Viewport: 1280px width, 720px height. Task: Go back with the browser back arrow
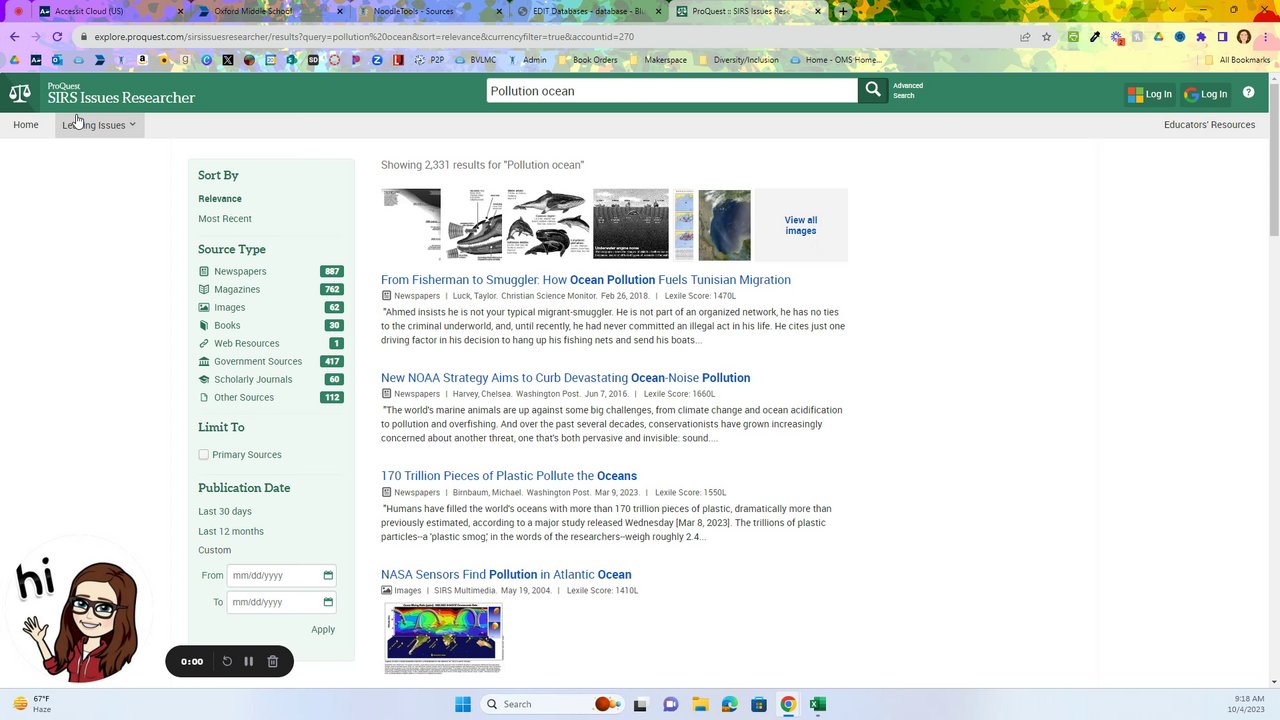point(14,37)
